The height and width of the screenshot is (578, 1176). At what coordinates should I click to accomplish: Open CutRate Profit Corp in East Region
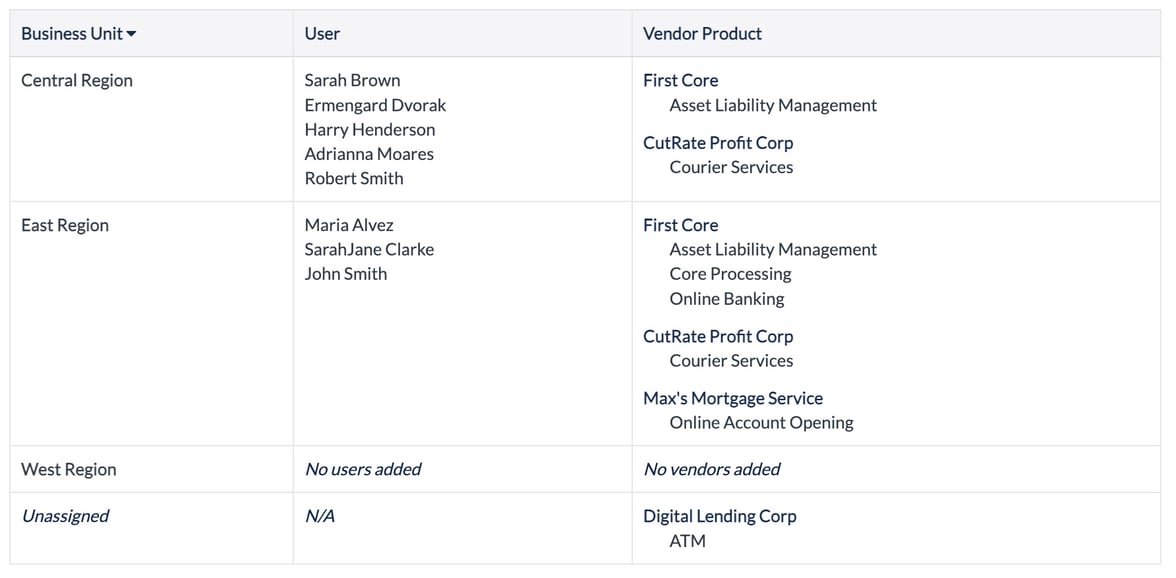(718, 337)
